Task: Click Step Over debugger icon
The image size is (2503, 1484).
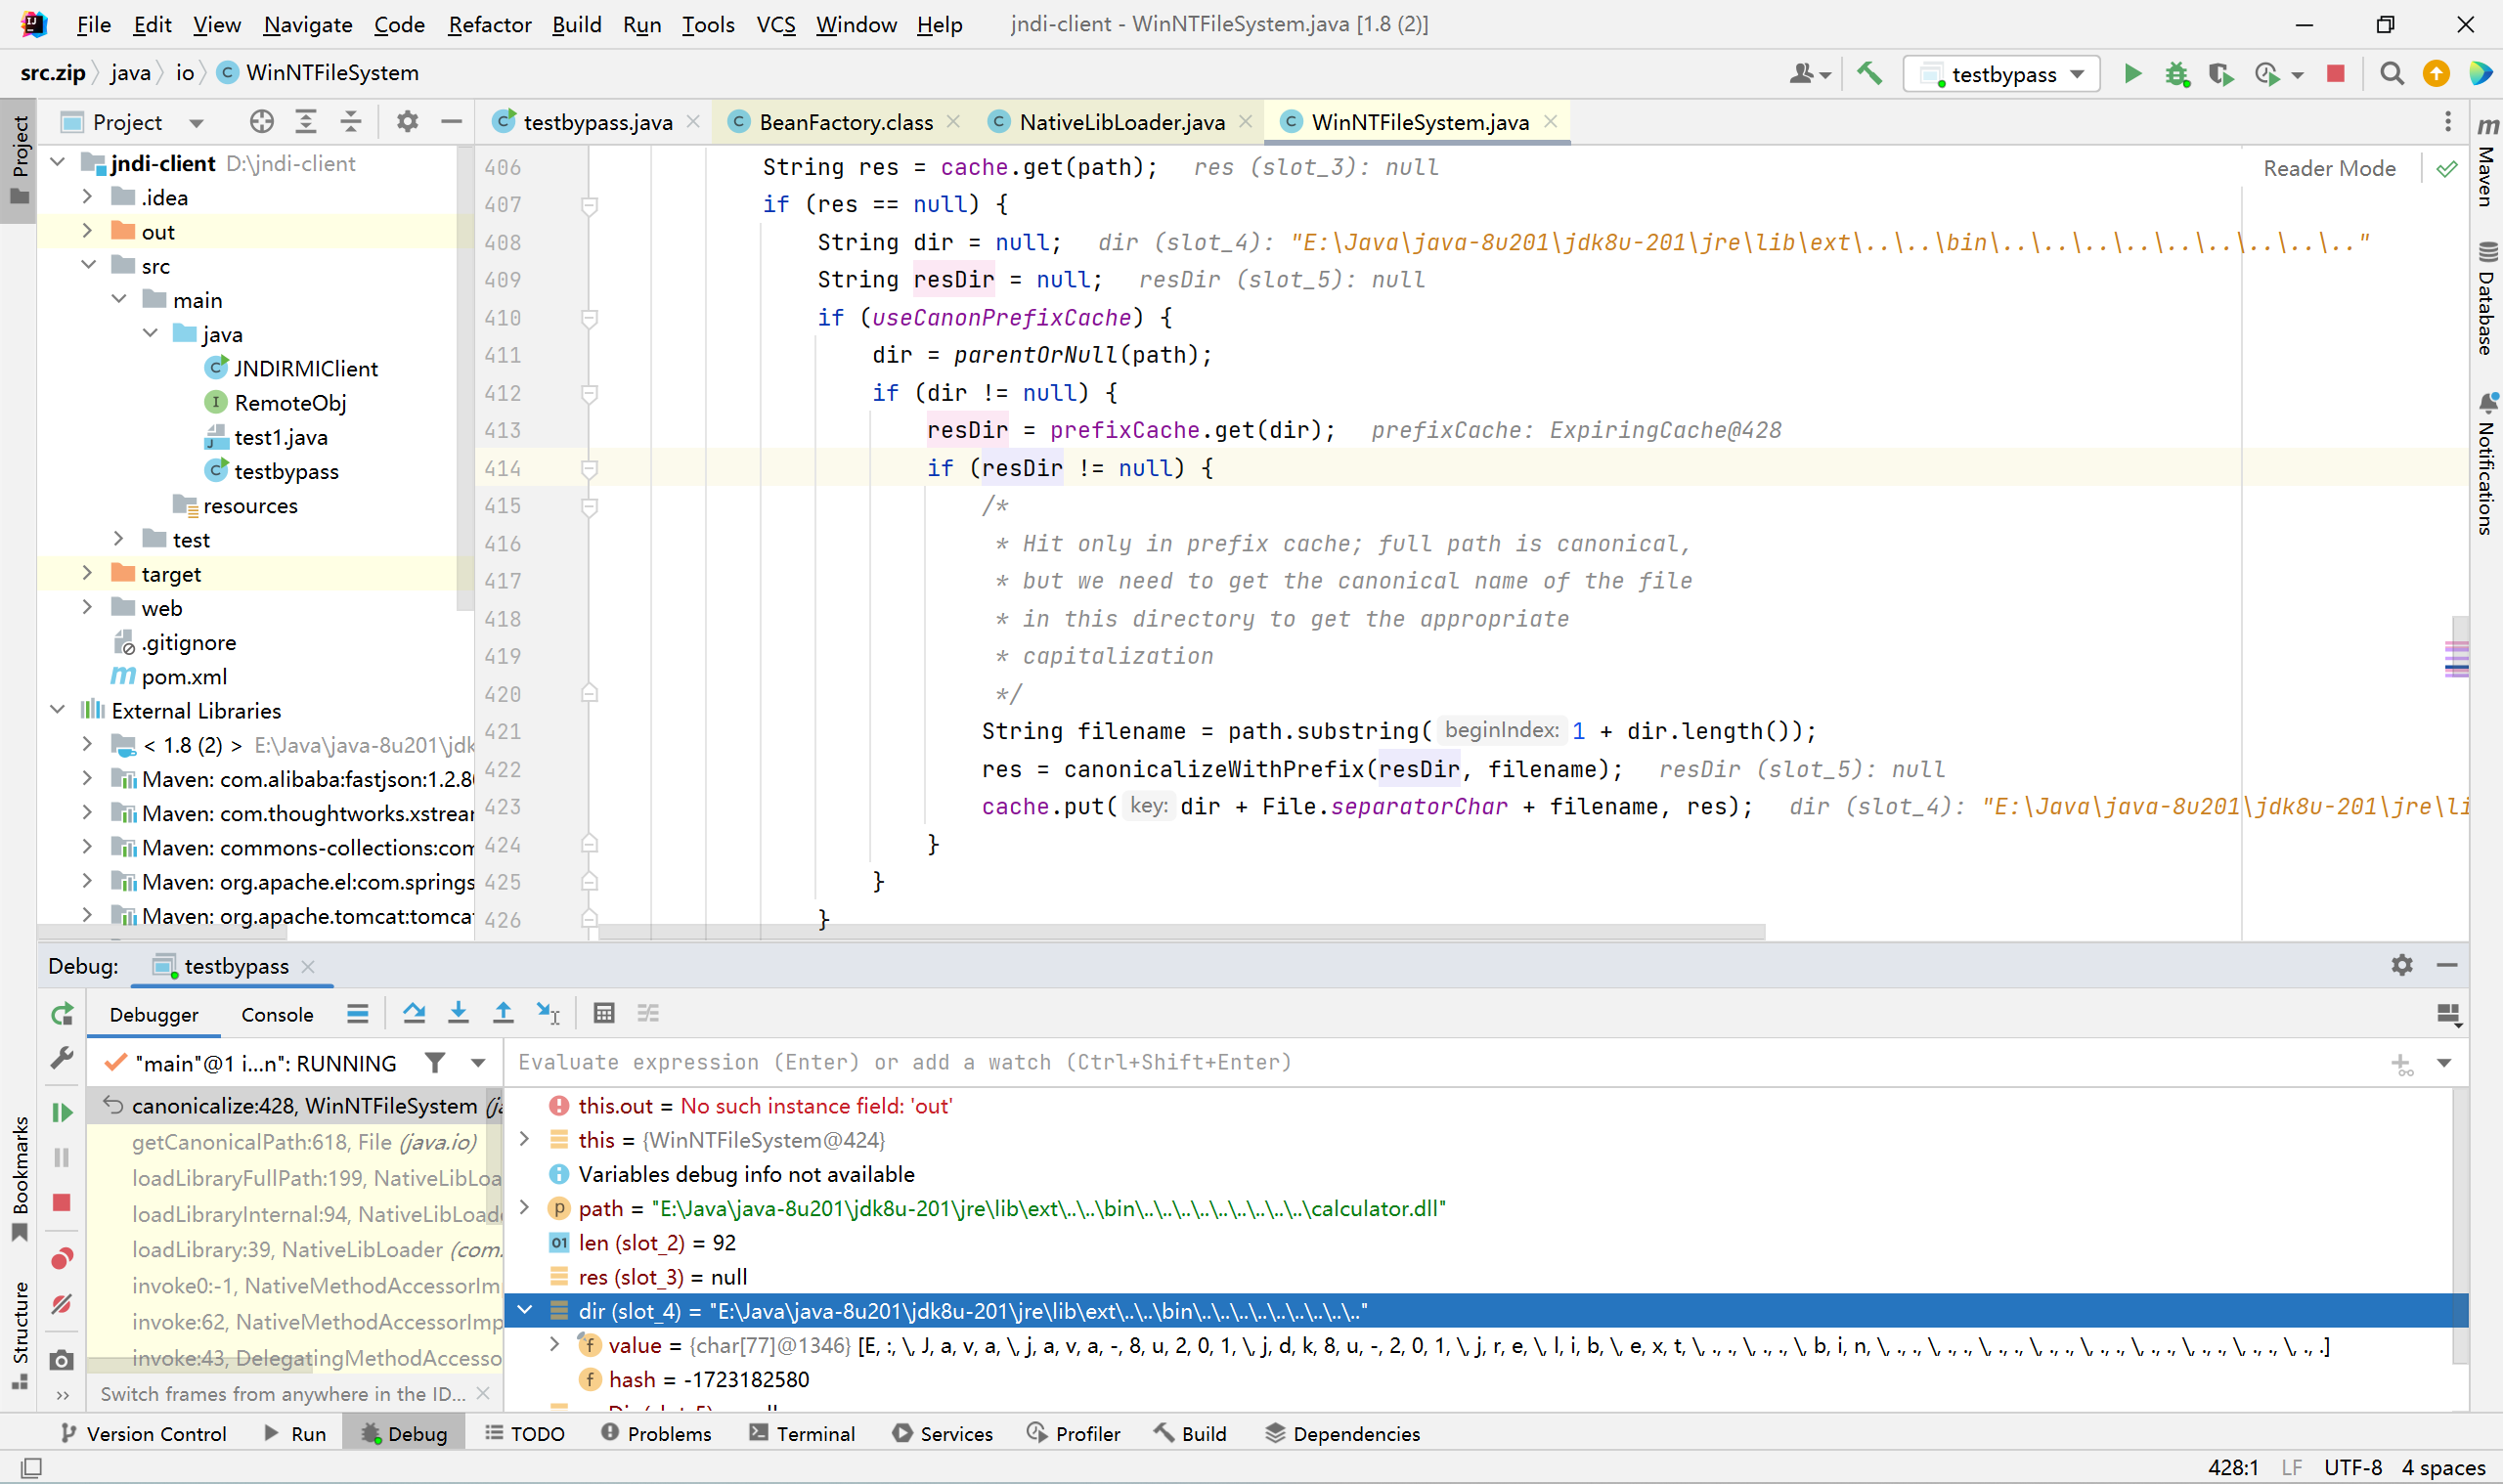Action: 414,1013
